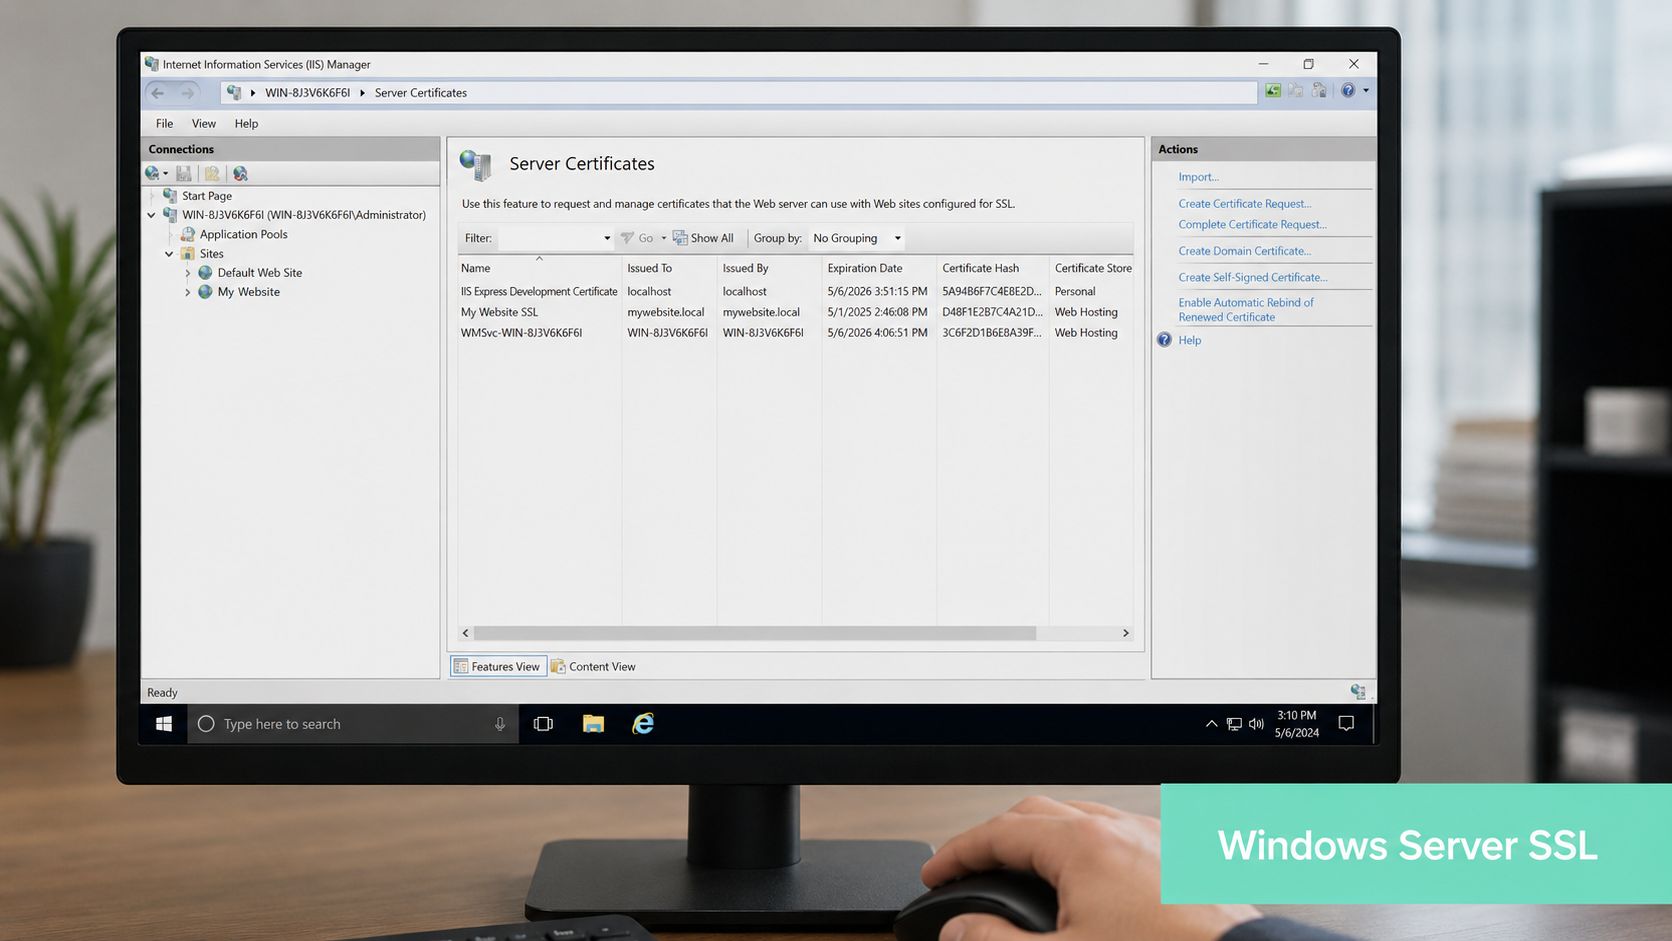Click the Help link in the Actions pane
Viewport: 1672px width, 941px height.
tap(1189, 340)
